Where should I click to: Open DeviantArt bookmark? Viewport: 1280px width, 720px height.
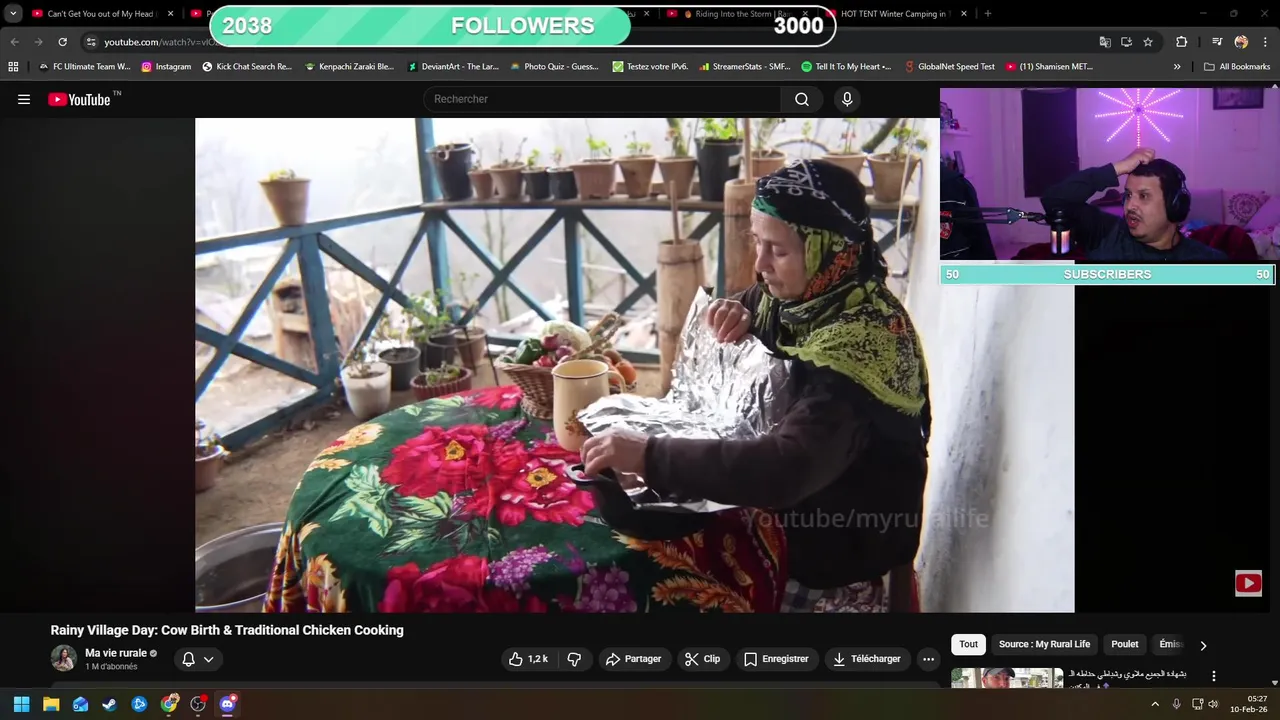coord(452,67)
